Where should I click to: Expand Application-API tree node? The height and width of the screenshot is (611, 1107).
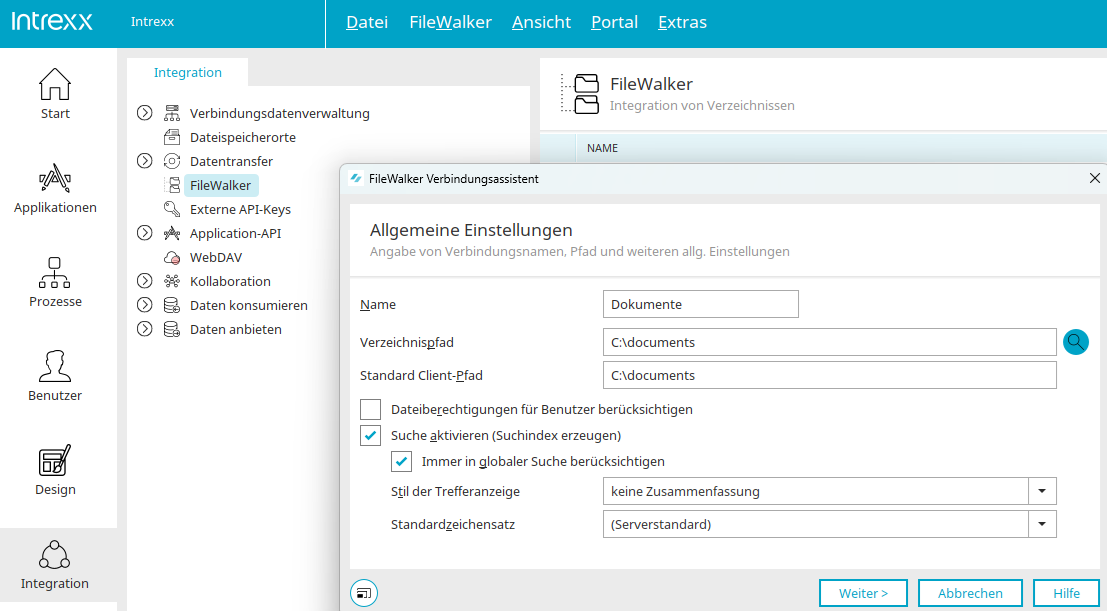145,233
